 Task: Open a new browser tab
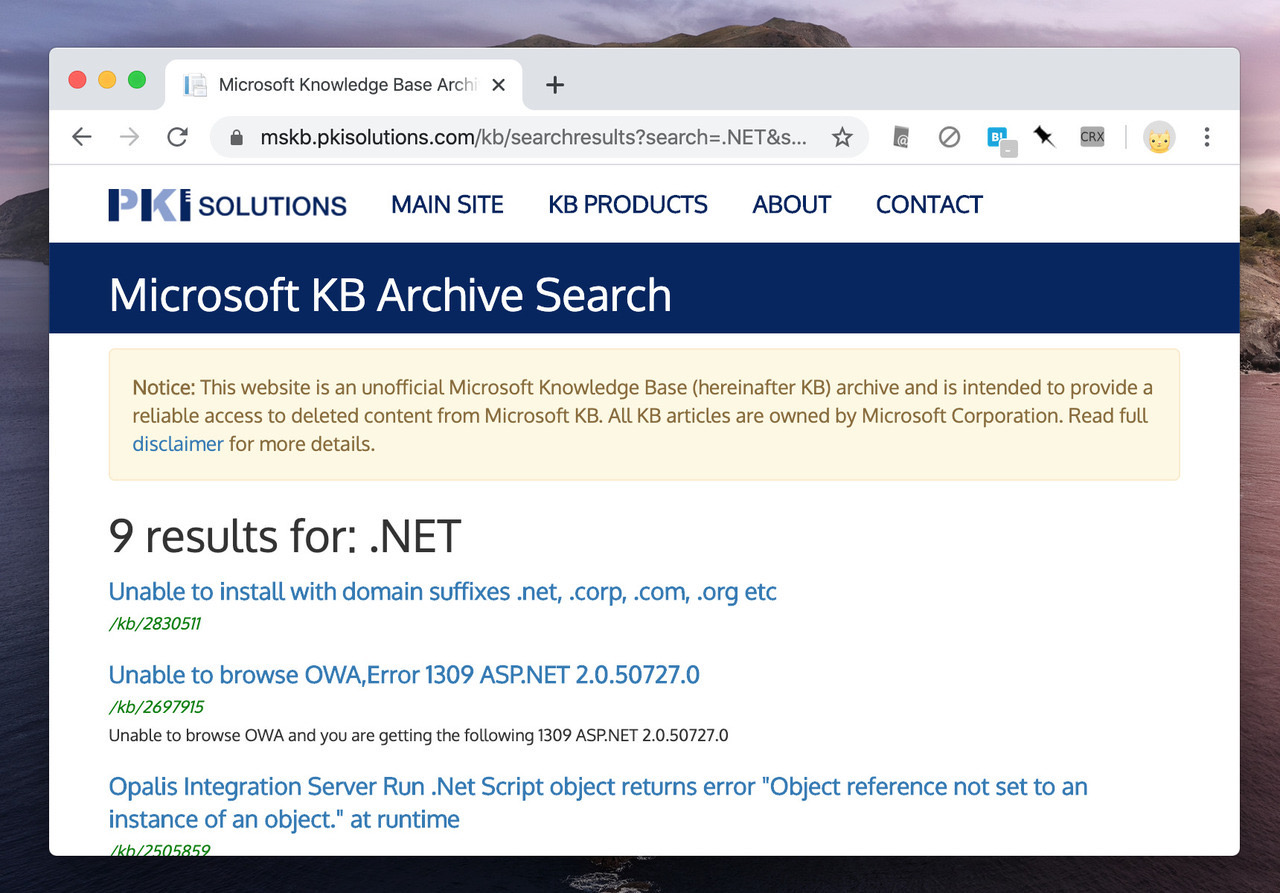[555, 85]
